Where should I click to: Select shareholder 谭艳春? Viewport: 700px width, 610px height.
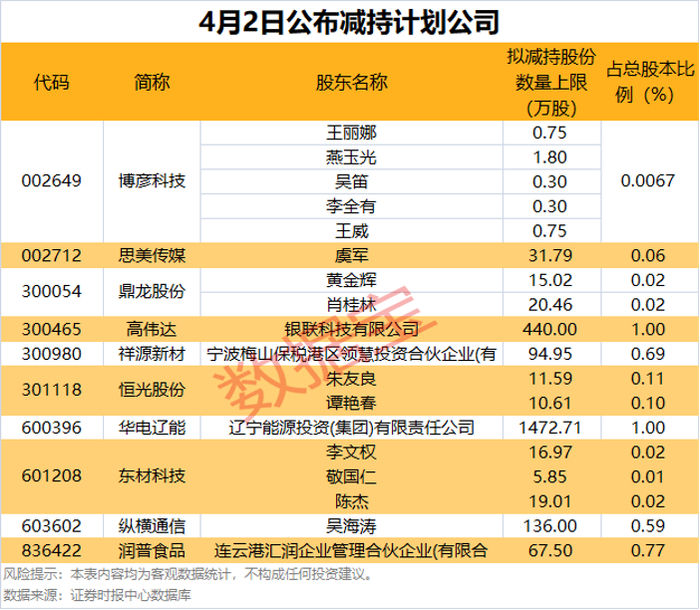(352, 403)
